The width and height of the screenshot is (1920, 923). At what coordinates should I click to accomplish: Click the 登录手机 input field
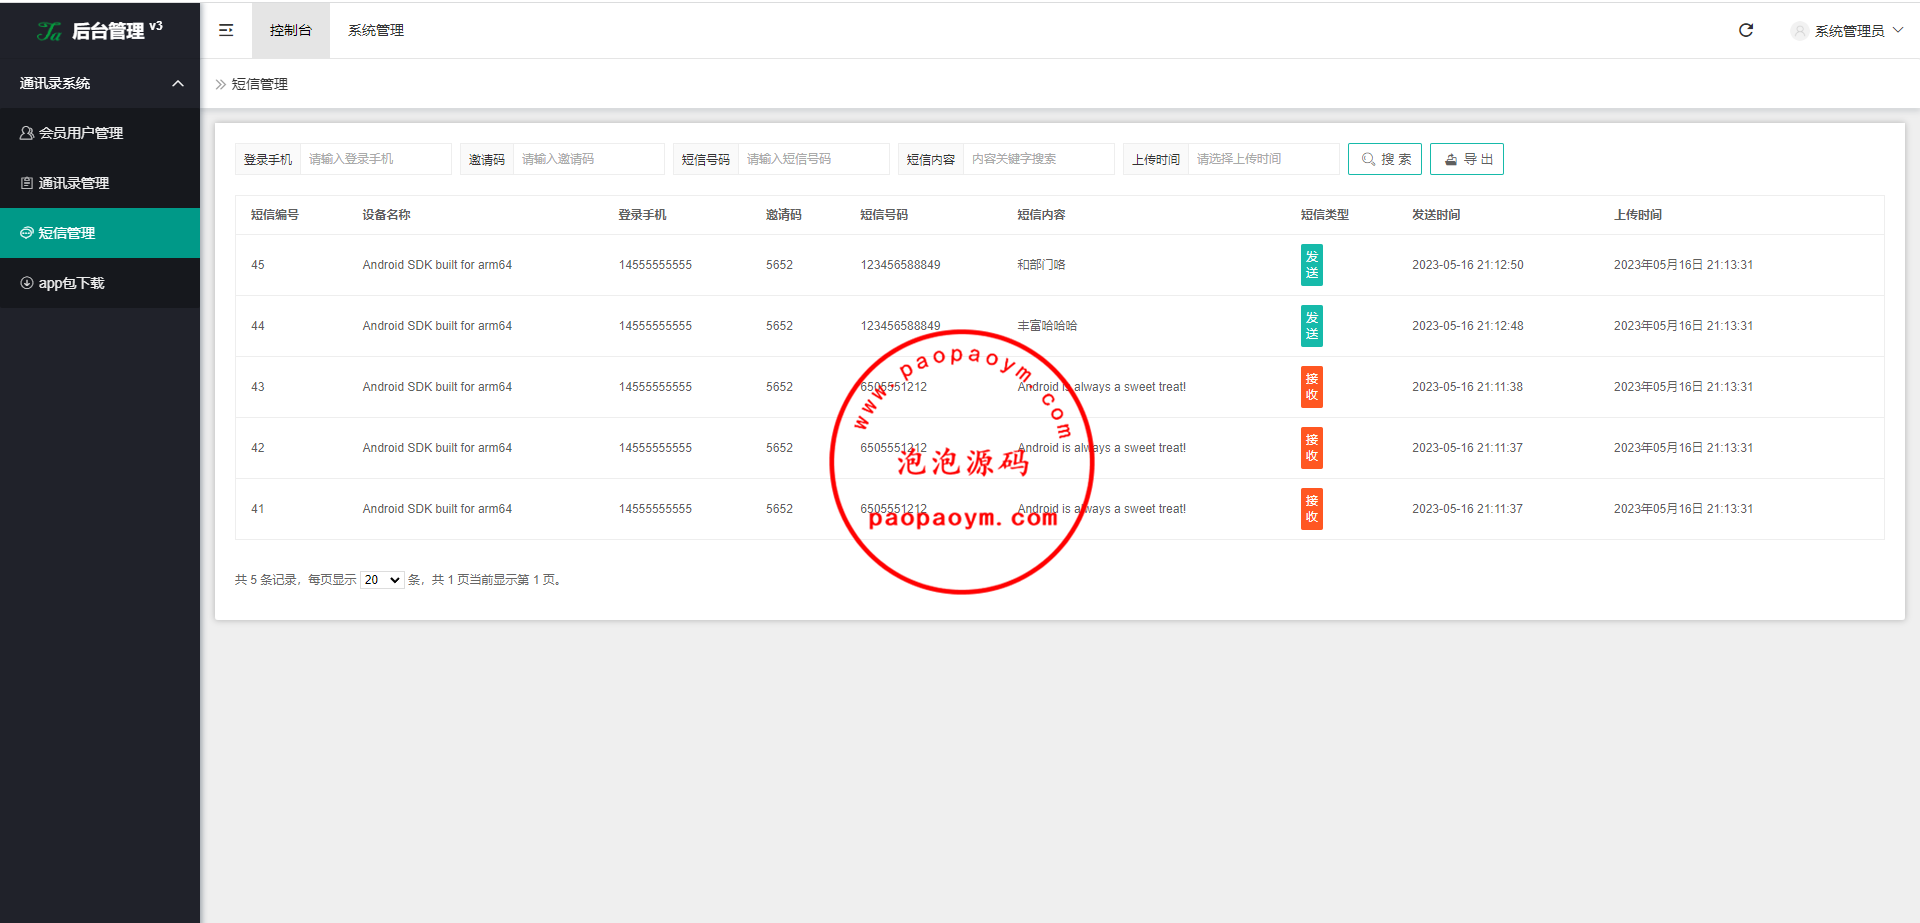click(x=375, y=159)
